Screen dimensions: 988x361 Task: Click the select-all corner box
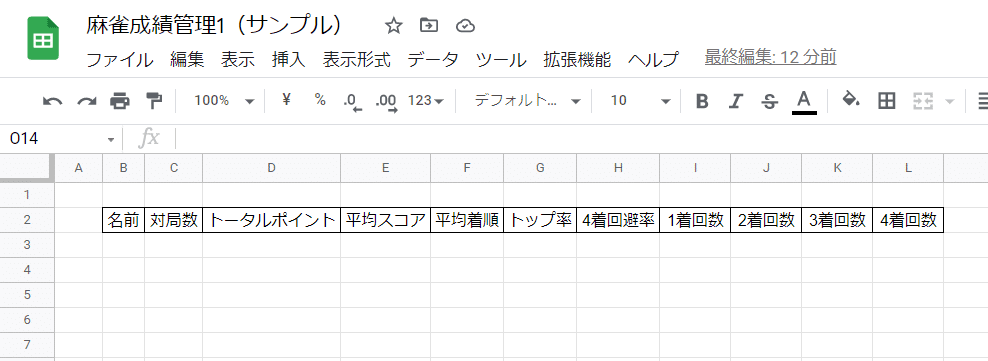click(x=27, y=168)
